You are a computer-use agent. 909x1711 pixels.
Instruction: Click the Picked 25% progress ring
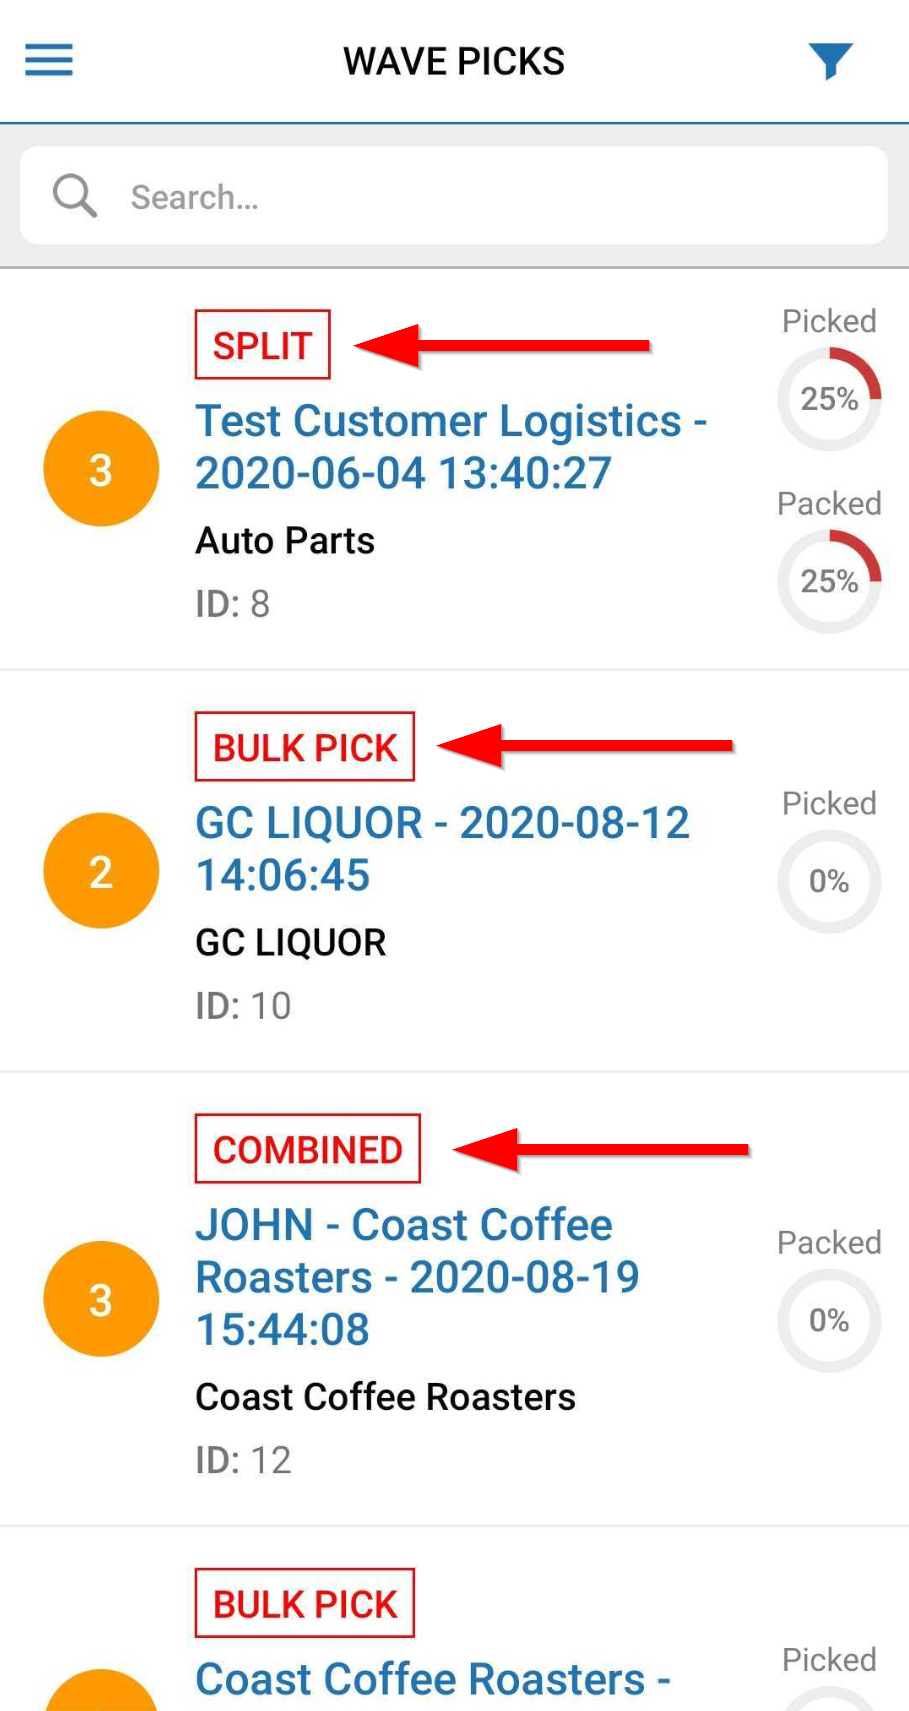pos(829,399)
